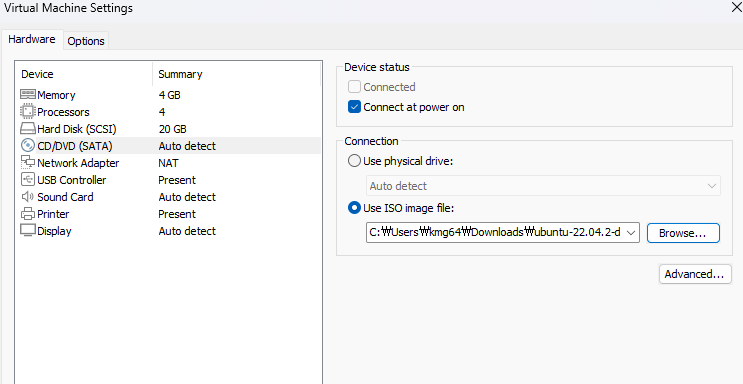Screen dimensions: 743x384
Task: Uncheck Connect at power on
Action: [354, 107]
